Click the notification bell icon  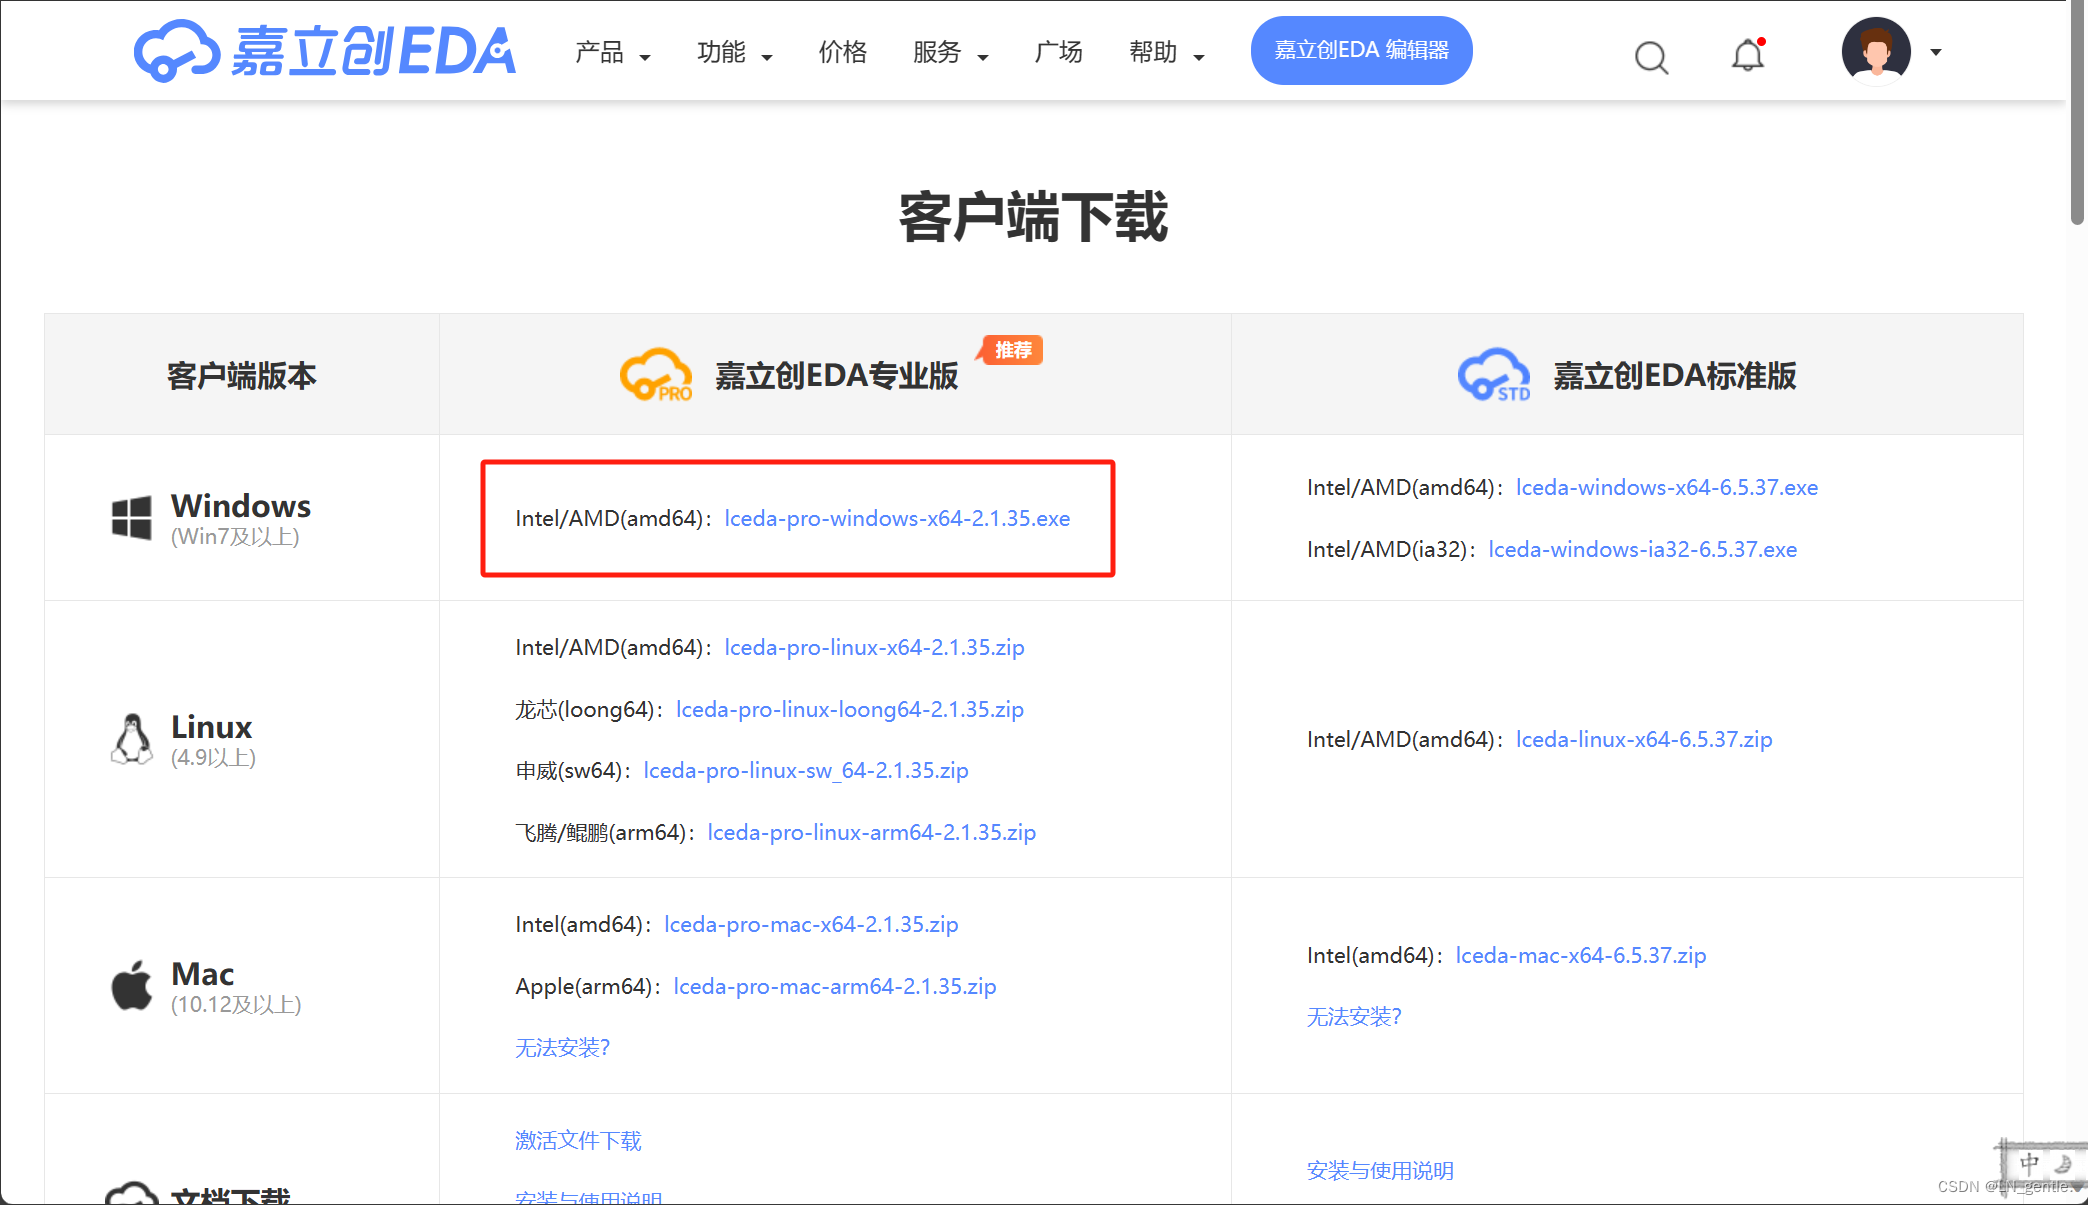point(1747,54)
